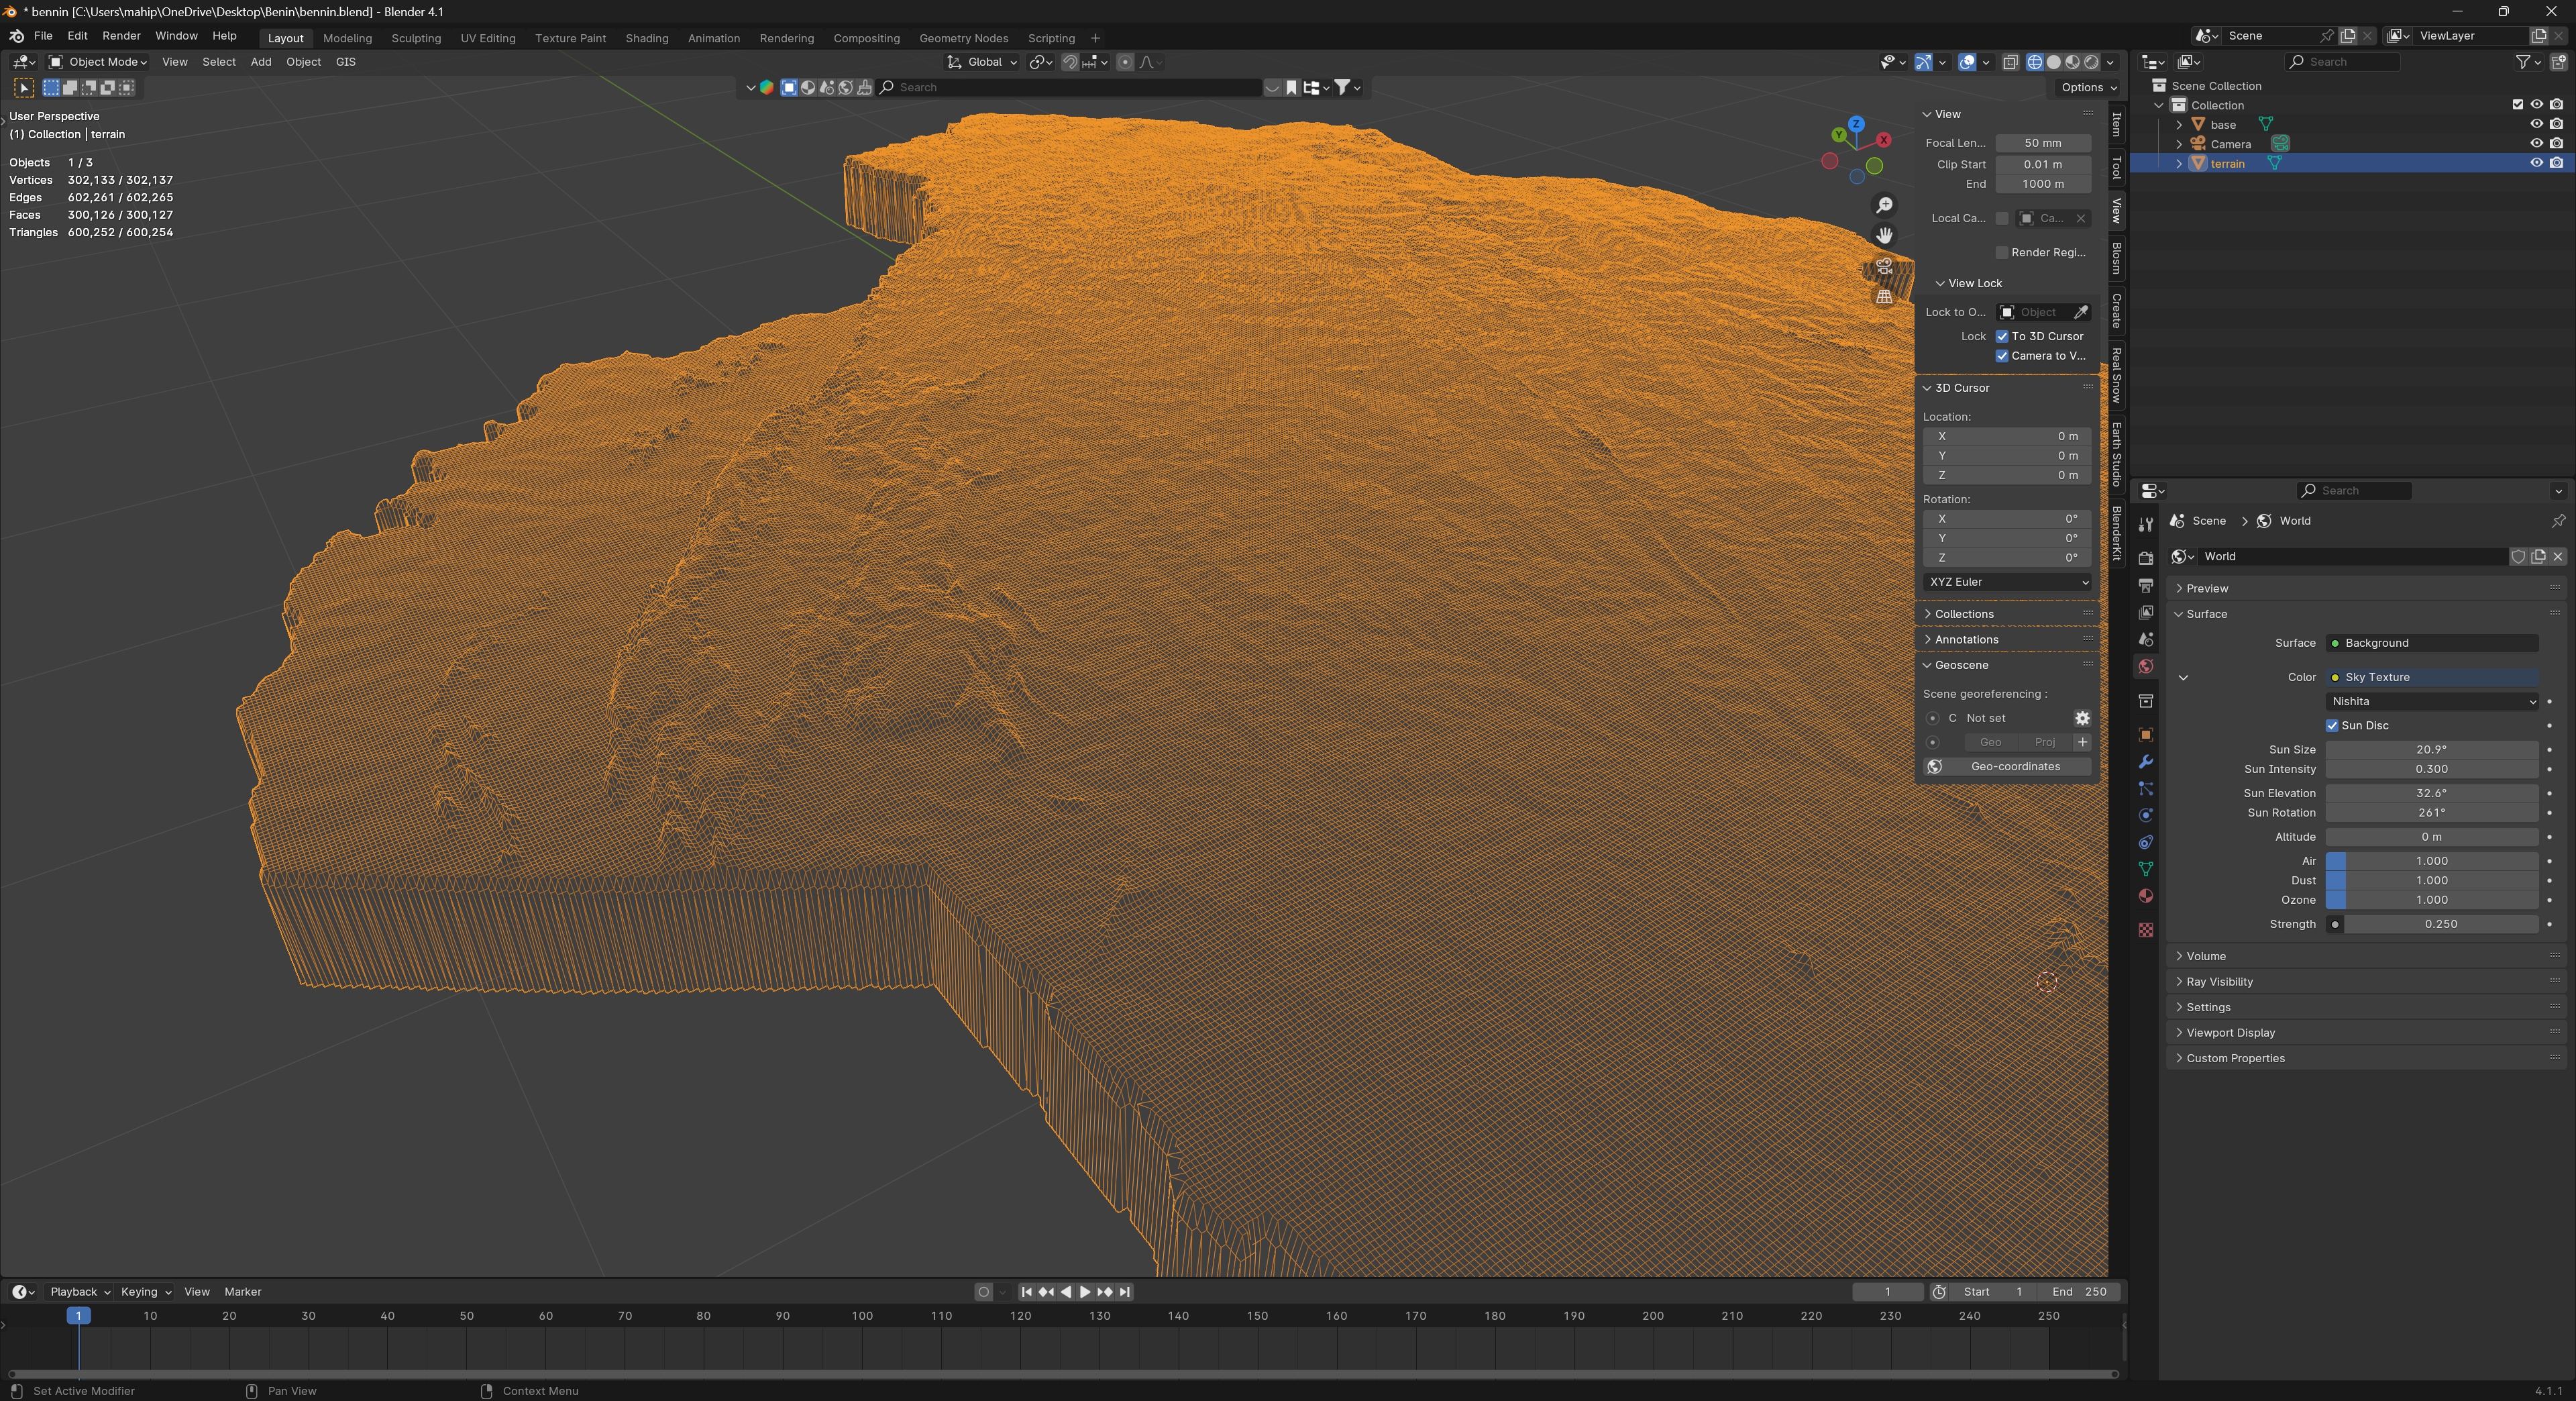Switch to the Shading workspace tab

(x=646, y=38)
